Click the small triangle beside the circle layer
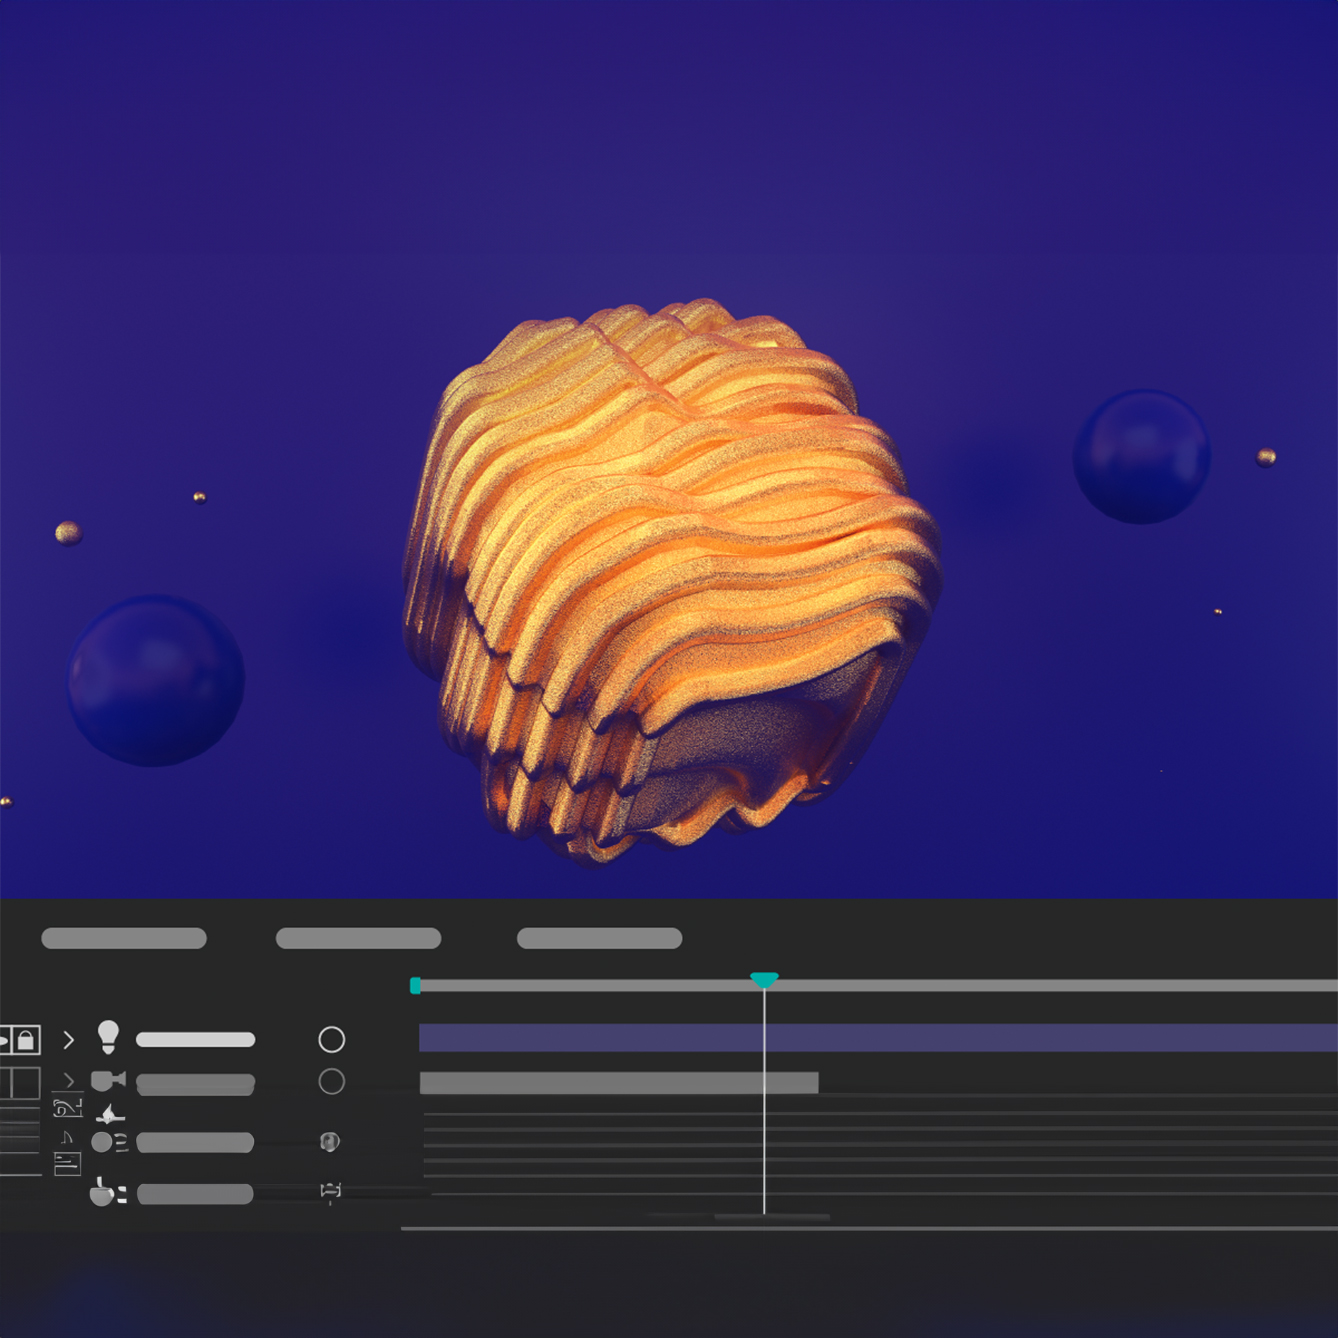Image resolution: width=1338 pixels, height=1338 pixels. coord(67,1138)
